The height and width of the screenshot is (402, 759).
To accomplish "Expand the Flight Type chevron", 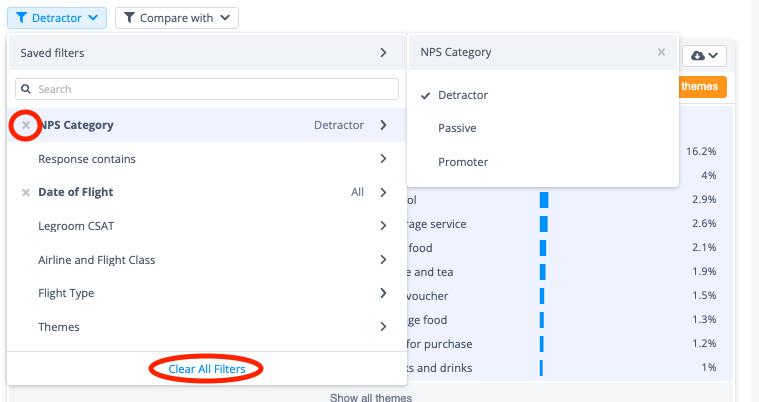I will coord(383,293).
